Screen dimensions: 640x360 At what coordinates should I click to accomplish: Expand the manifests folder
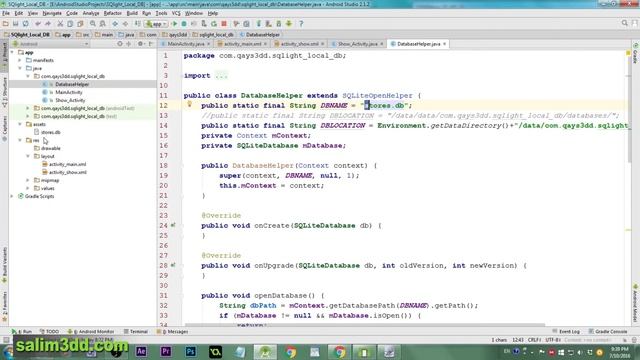pos(20,60)
